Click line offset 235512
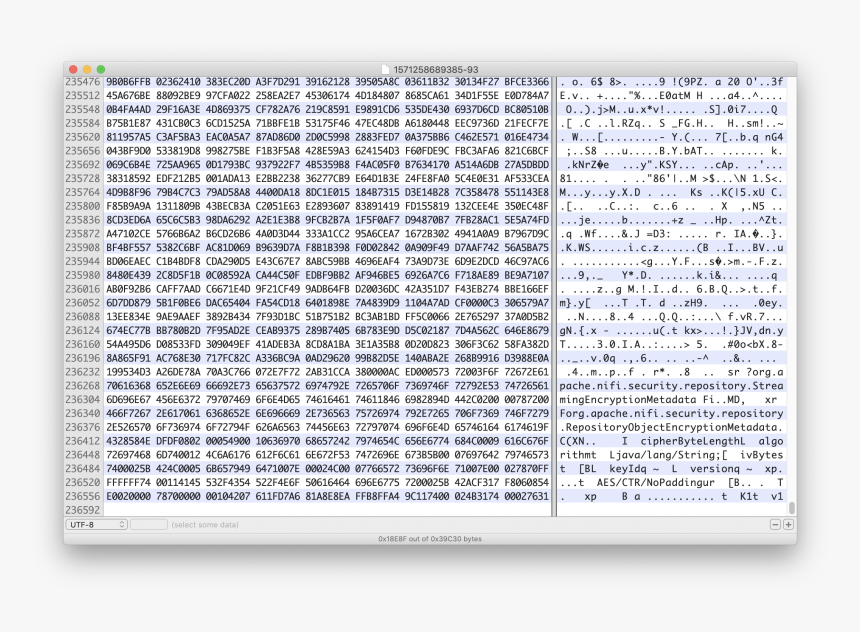 83,95
